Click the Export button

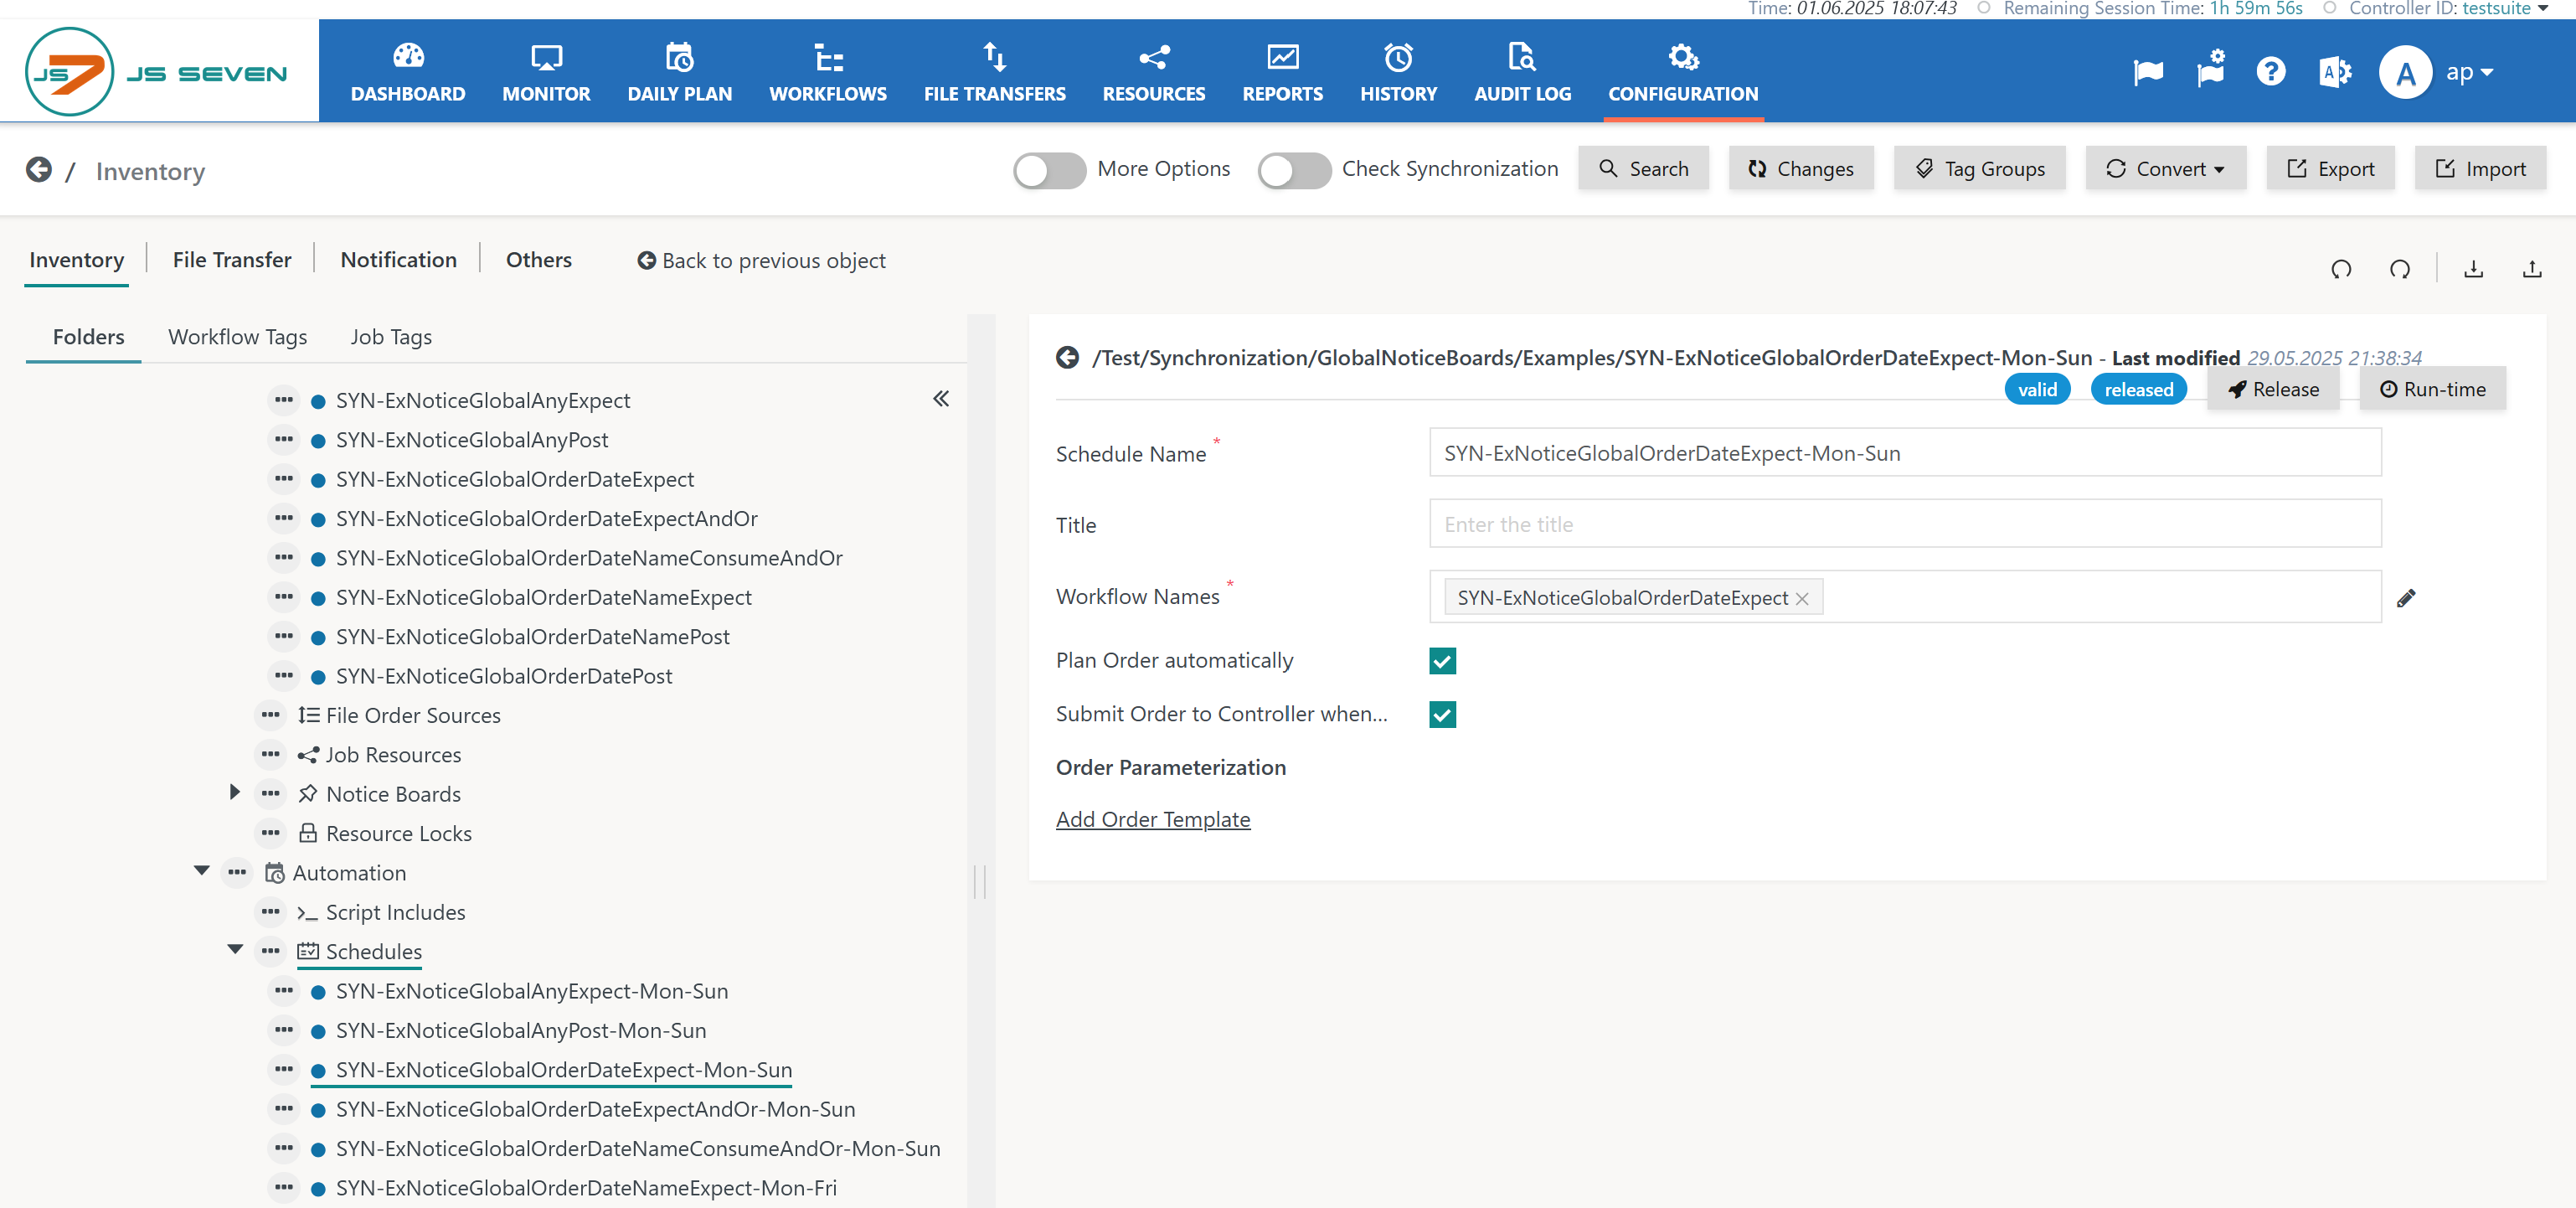tap(2329, 169)
